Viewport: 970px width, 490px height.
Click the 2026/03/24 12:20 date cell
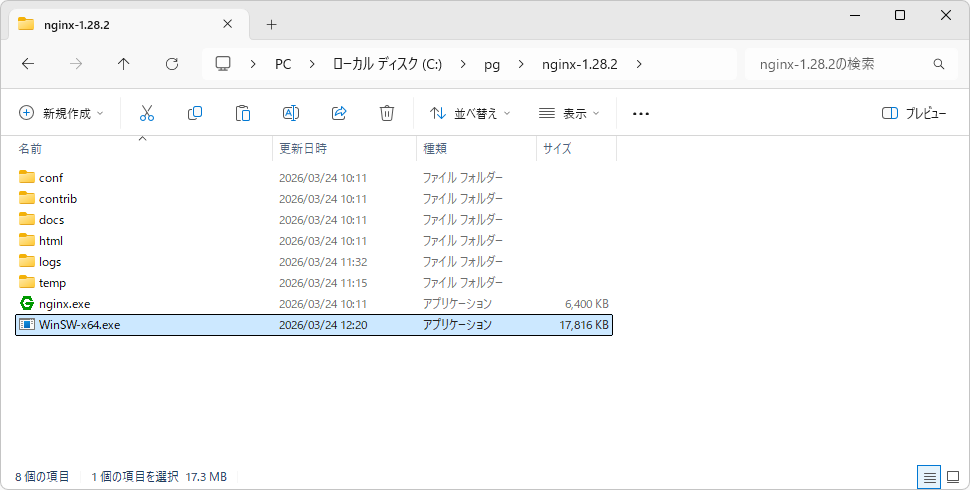(323, 325)
